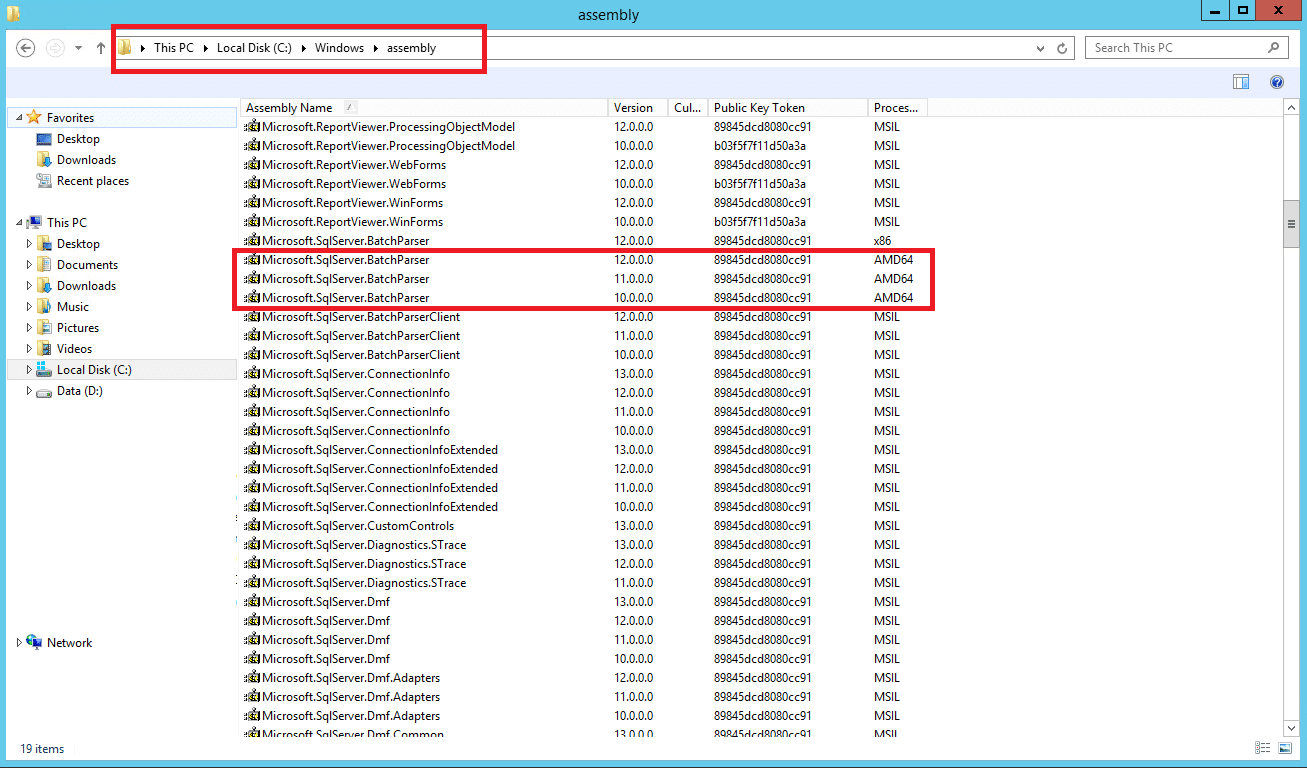Select Microsoft.SqlServer.Diagnostics.STrace 13.0.0.0 icon

[252, 545]
